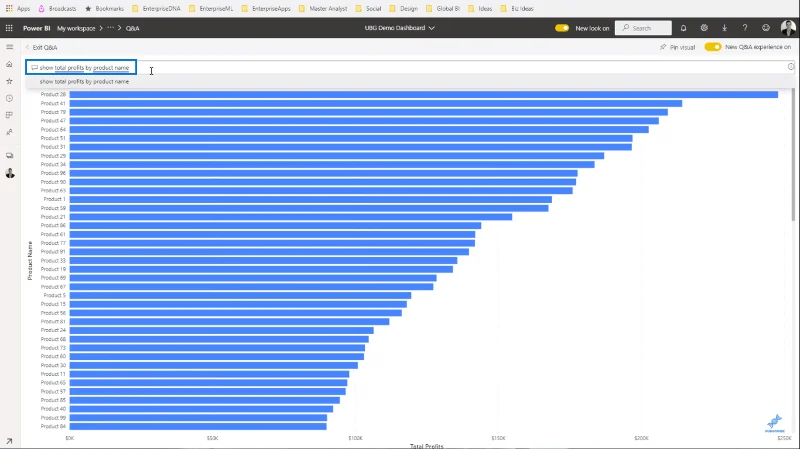The height and width of the screenshot is (449, 800).
Task: Select the Product 41 bar
Action: point(376,104)
